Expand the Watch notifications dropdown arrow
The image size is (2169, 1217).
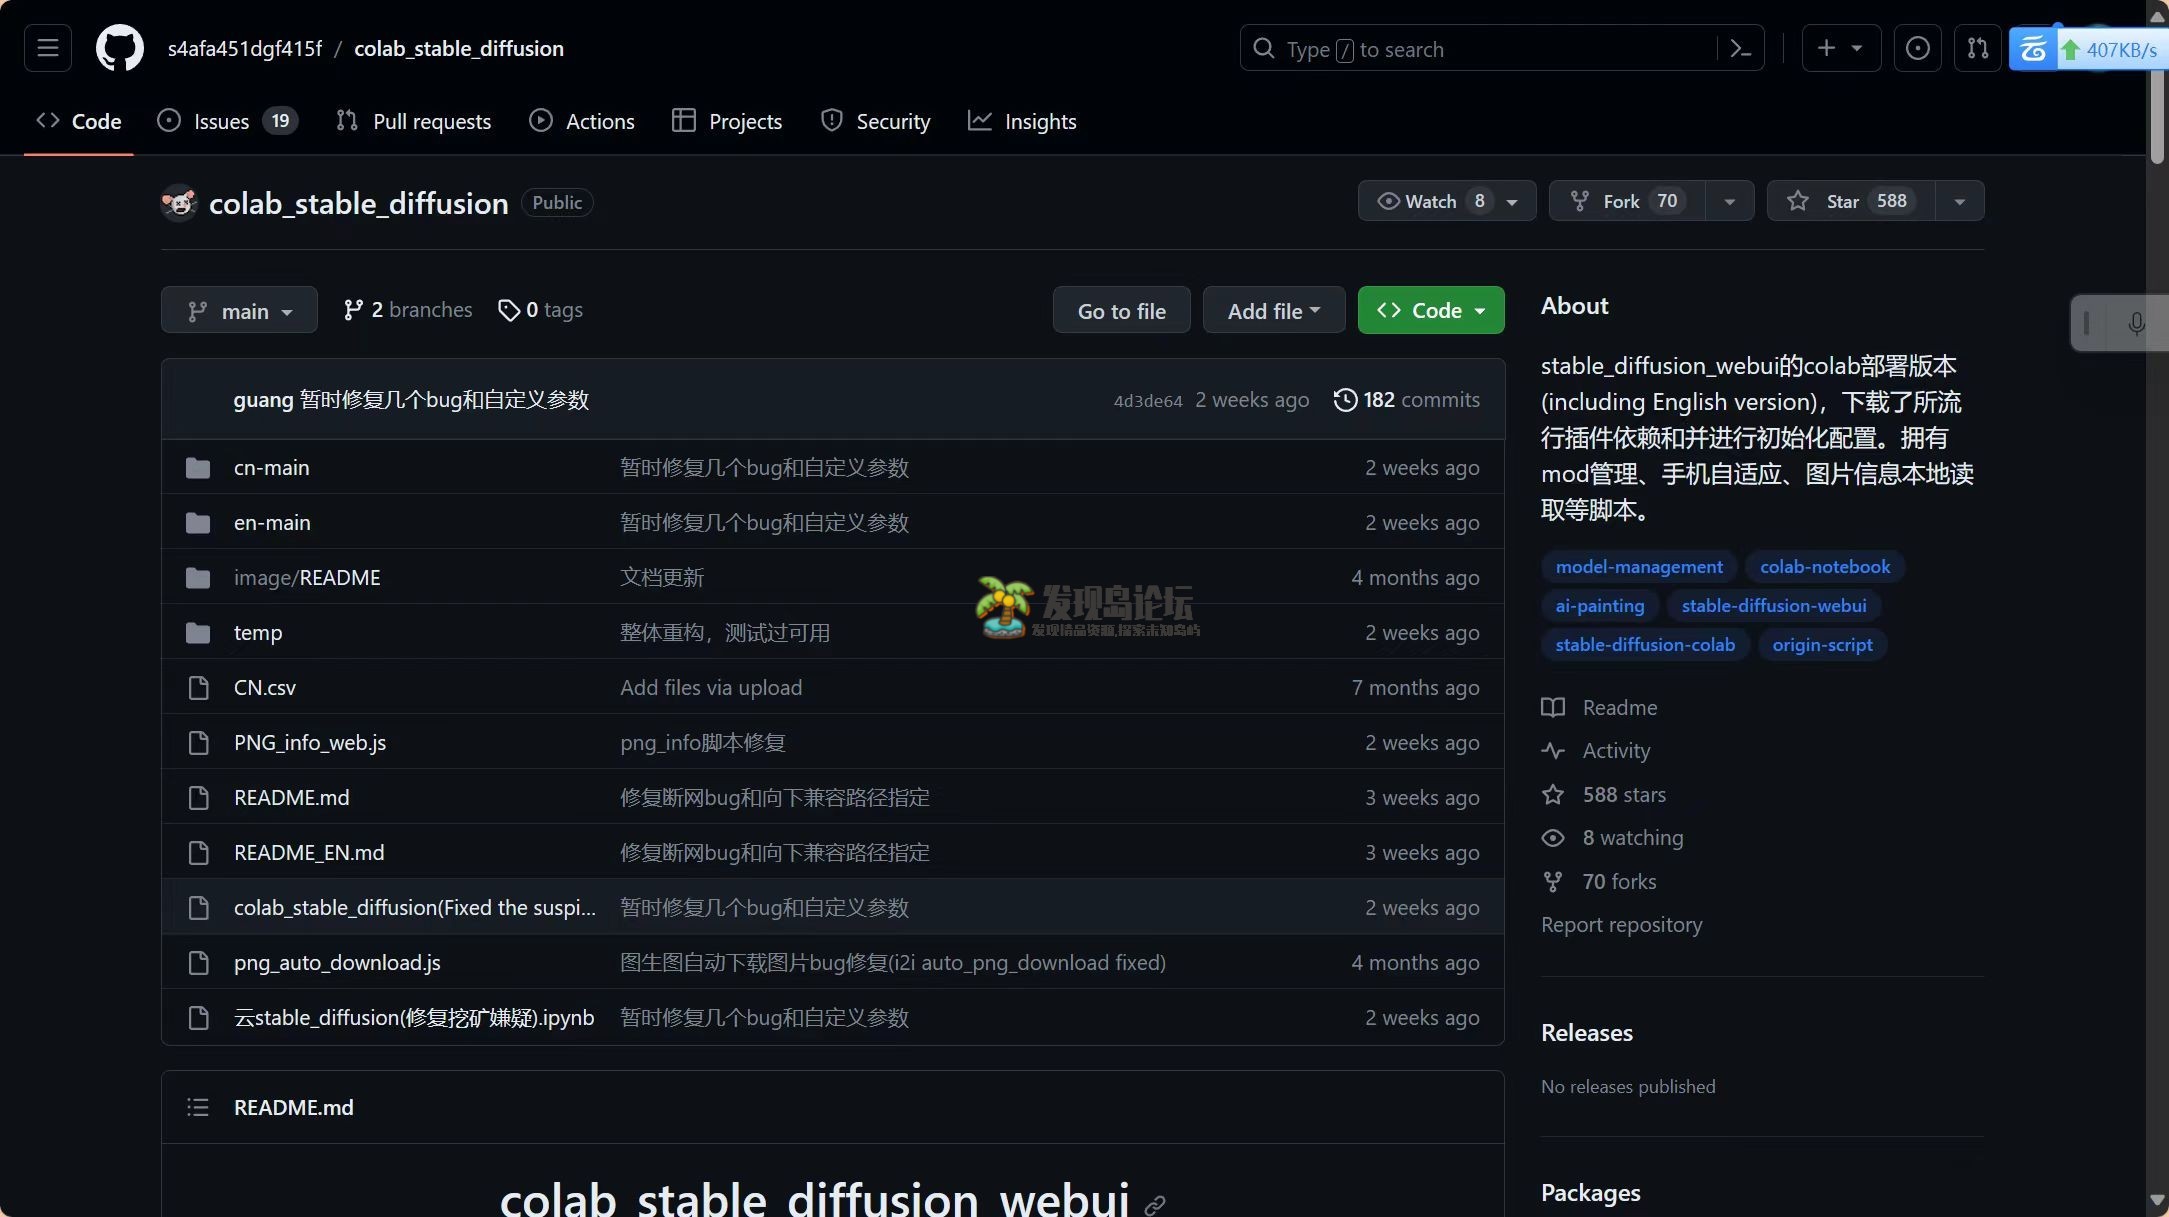(x=1513, y=201)
